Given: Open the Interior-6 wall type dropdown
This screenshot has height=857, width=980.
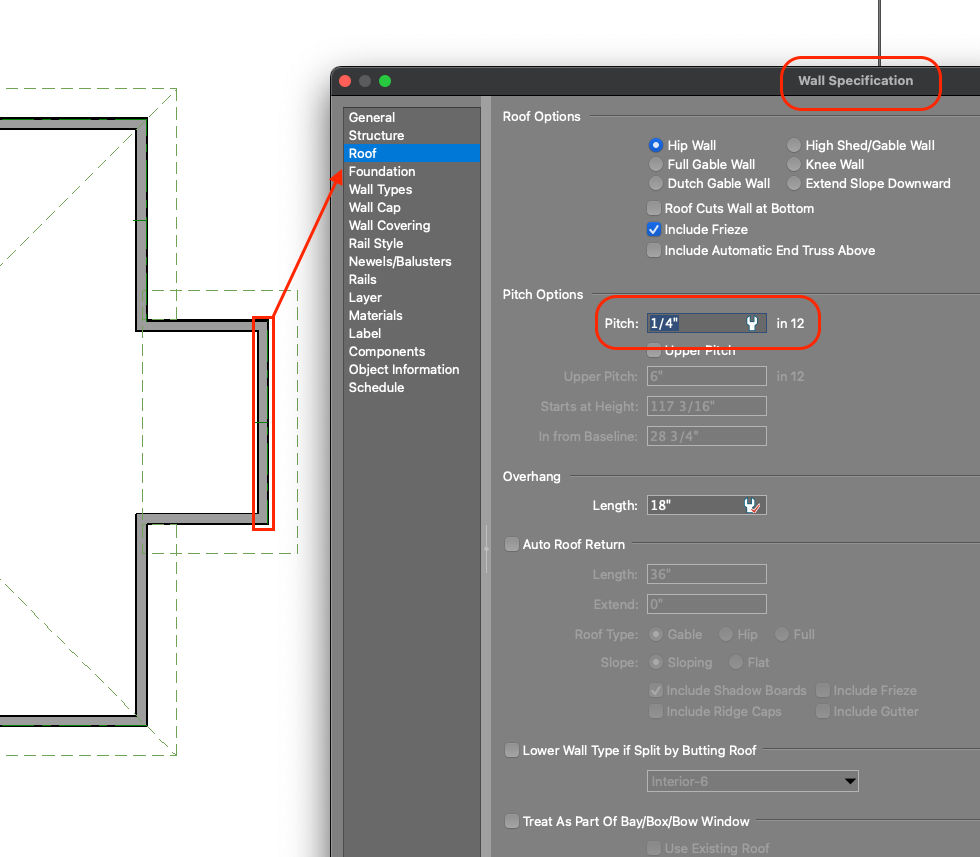Looking at the screenshot, I should coord(752,781).
